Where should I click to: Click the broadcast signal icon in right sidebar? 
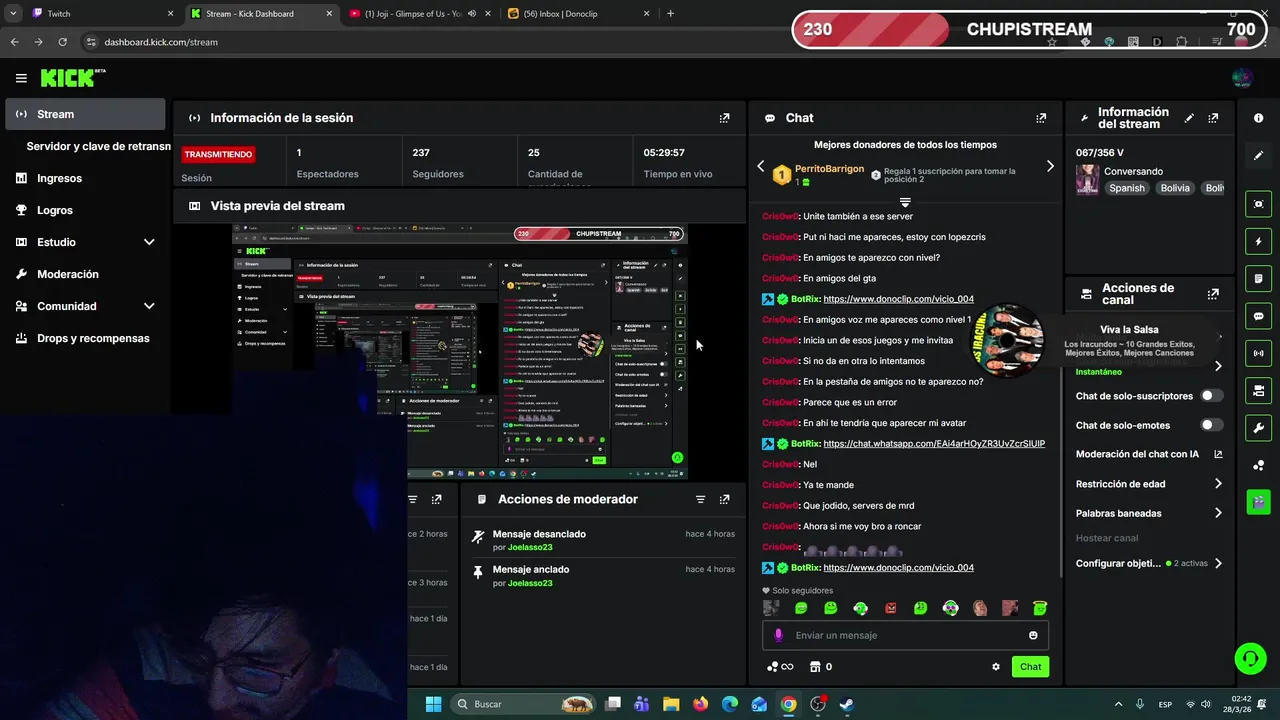1258,353
